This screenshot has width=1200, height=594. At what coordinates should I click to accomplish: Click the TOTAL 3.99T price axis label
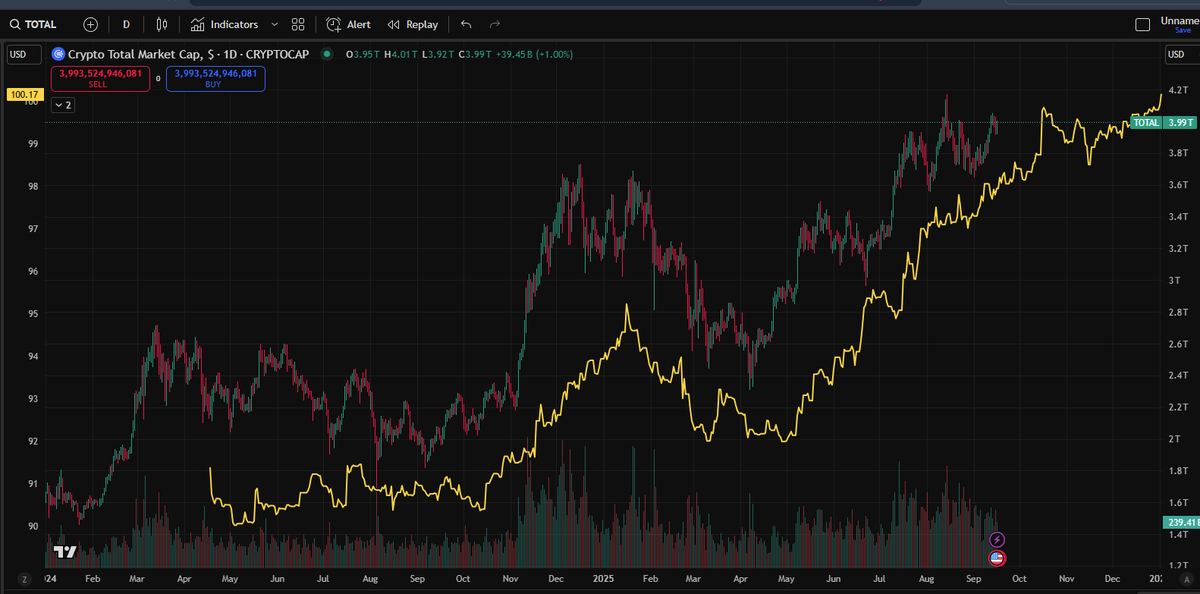(x=1163, y=122)
